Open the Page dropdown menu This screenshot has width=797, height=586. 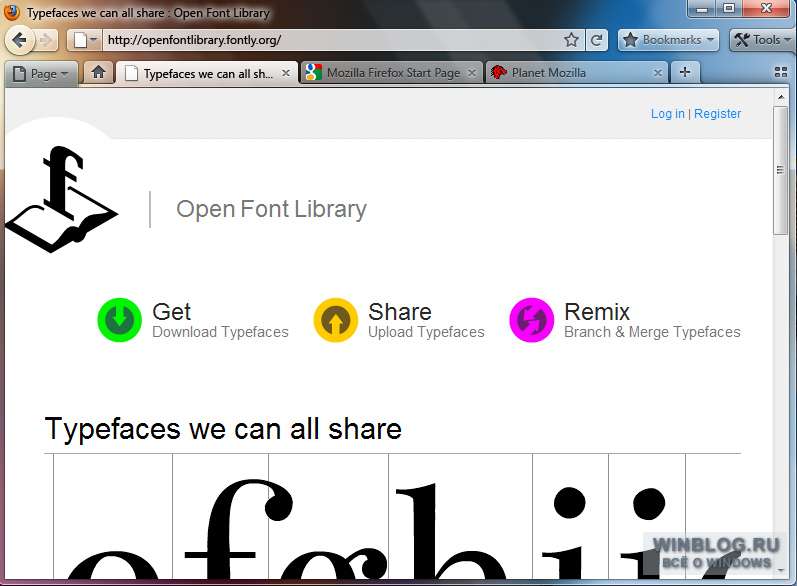click(41, 74)
